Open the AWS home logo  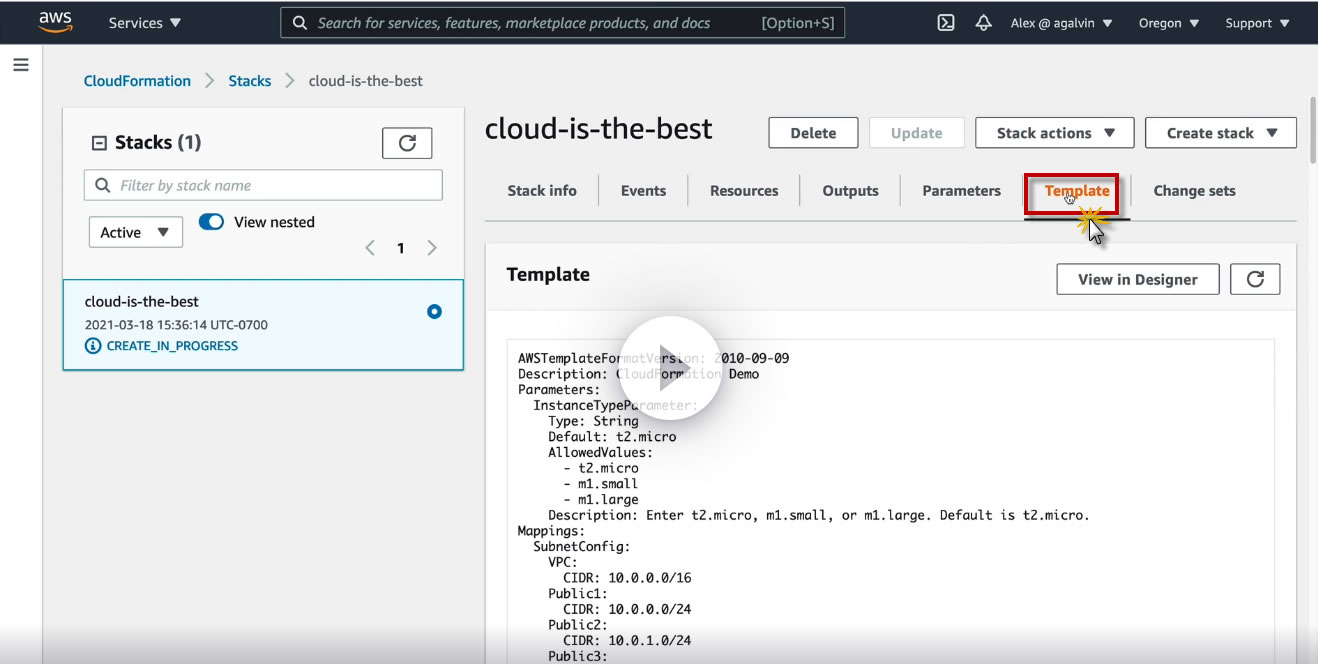[56, 22]
